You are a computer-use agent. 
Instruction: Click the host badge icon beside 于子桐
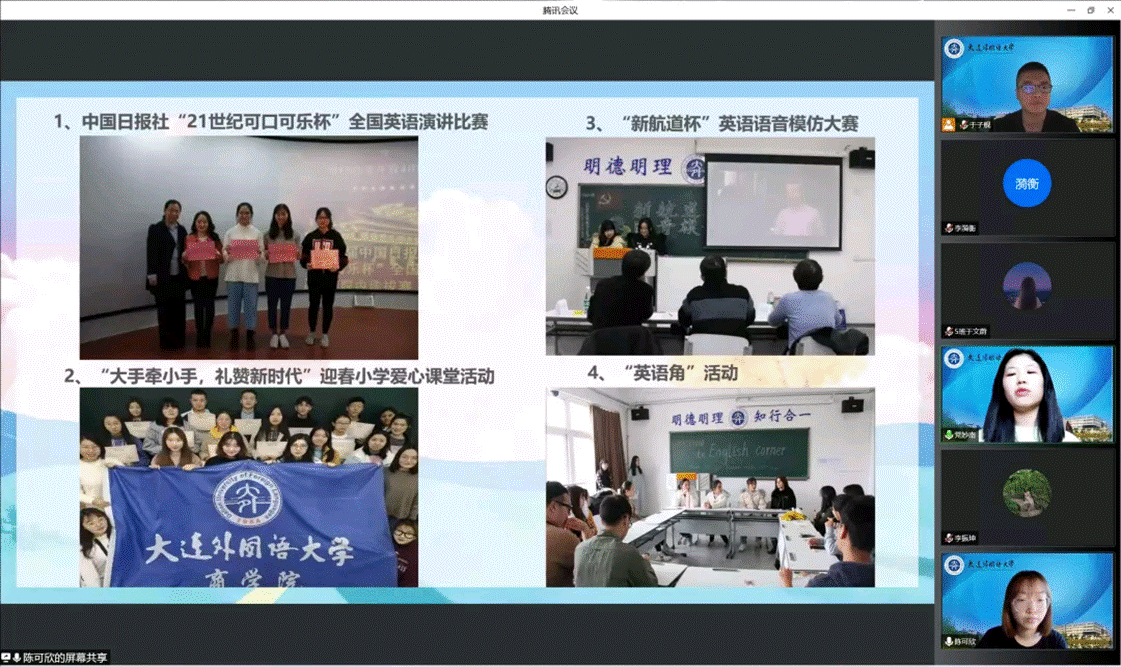click(947, 125)
